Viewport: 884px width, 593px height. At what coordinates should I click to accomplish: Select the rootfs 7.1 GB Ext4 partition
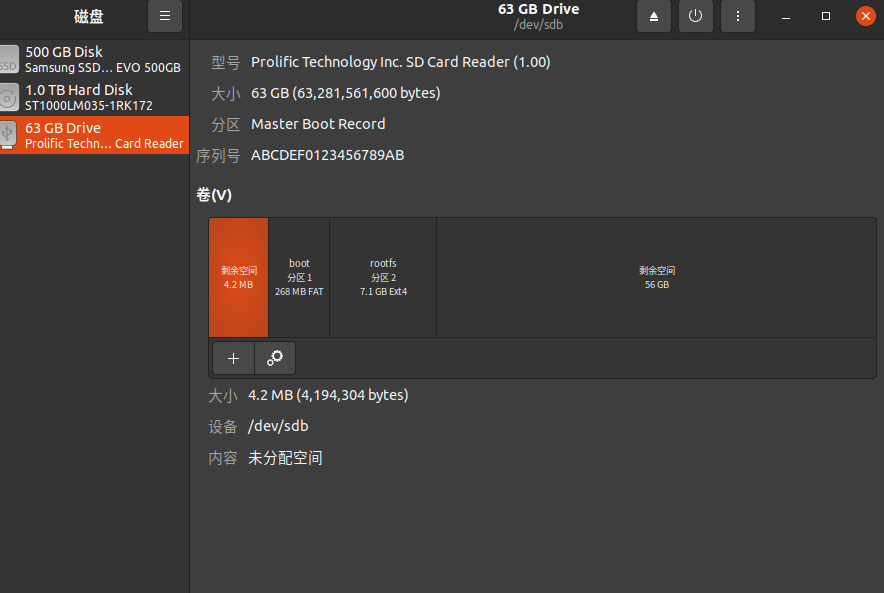point(383,277)
